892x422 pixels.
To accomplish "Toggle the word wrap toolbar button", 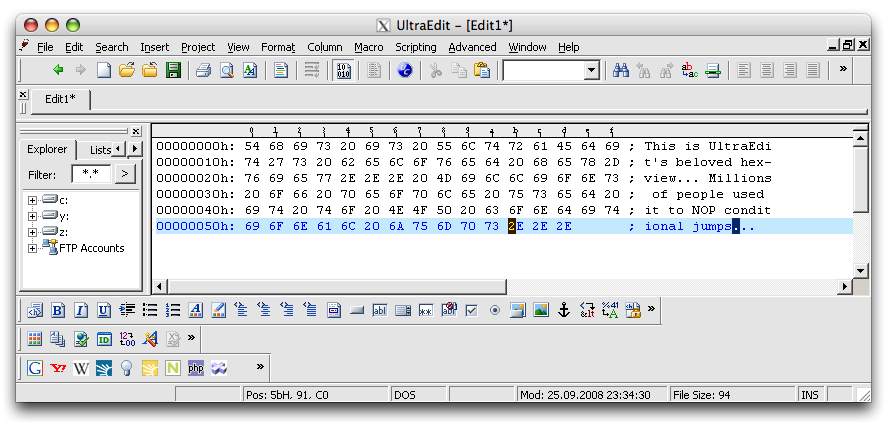I will [312, 71].
